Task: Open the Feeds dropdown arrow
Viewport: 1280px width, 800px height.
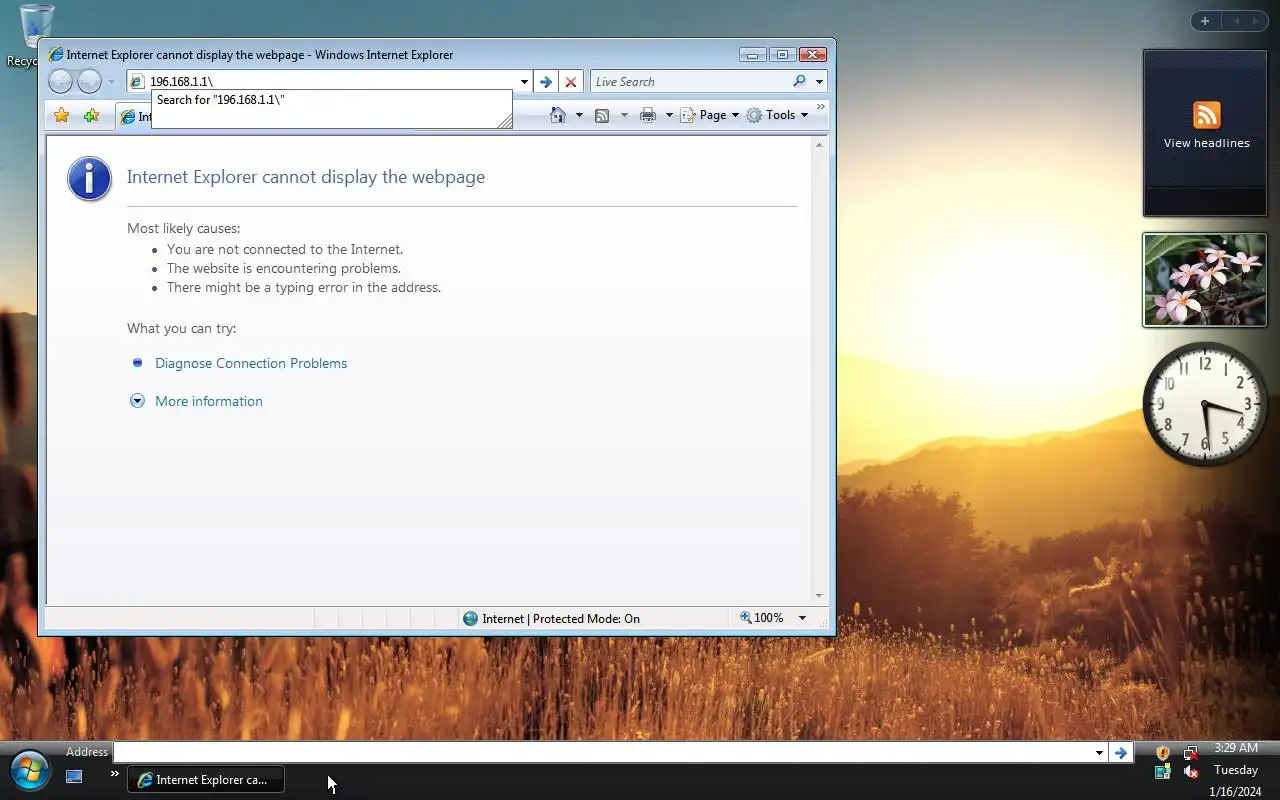Action: coord(624,115)
